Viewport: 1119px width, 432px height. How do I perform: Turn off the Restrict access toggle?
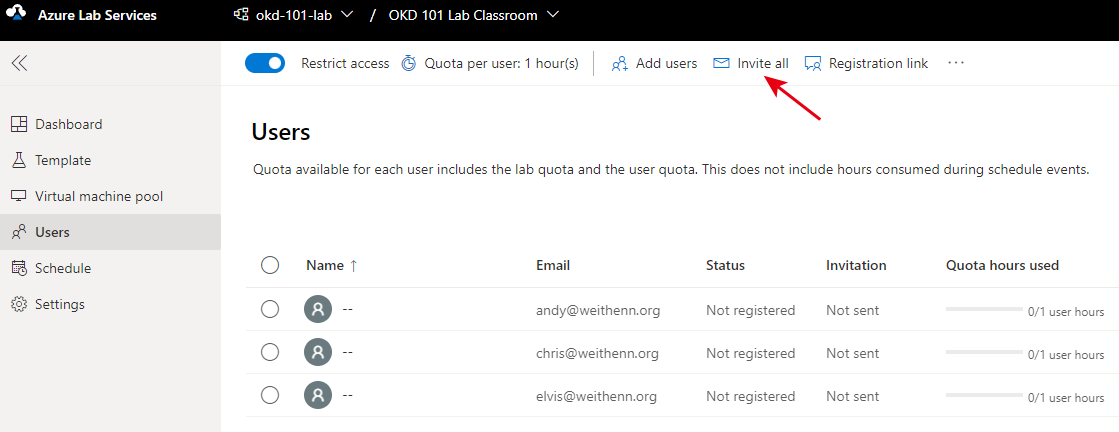tap(265, 64)
